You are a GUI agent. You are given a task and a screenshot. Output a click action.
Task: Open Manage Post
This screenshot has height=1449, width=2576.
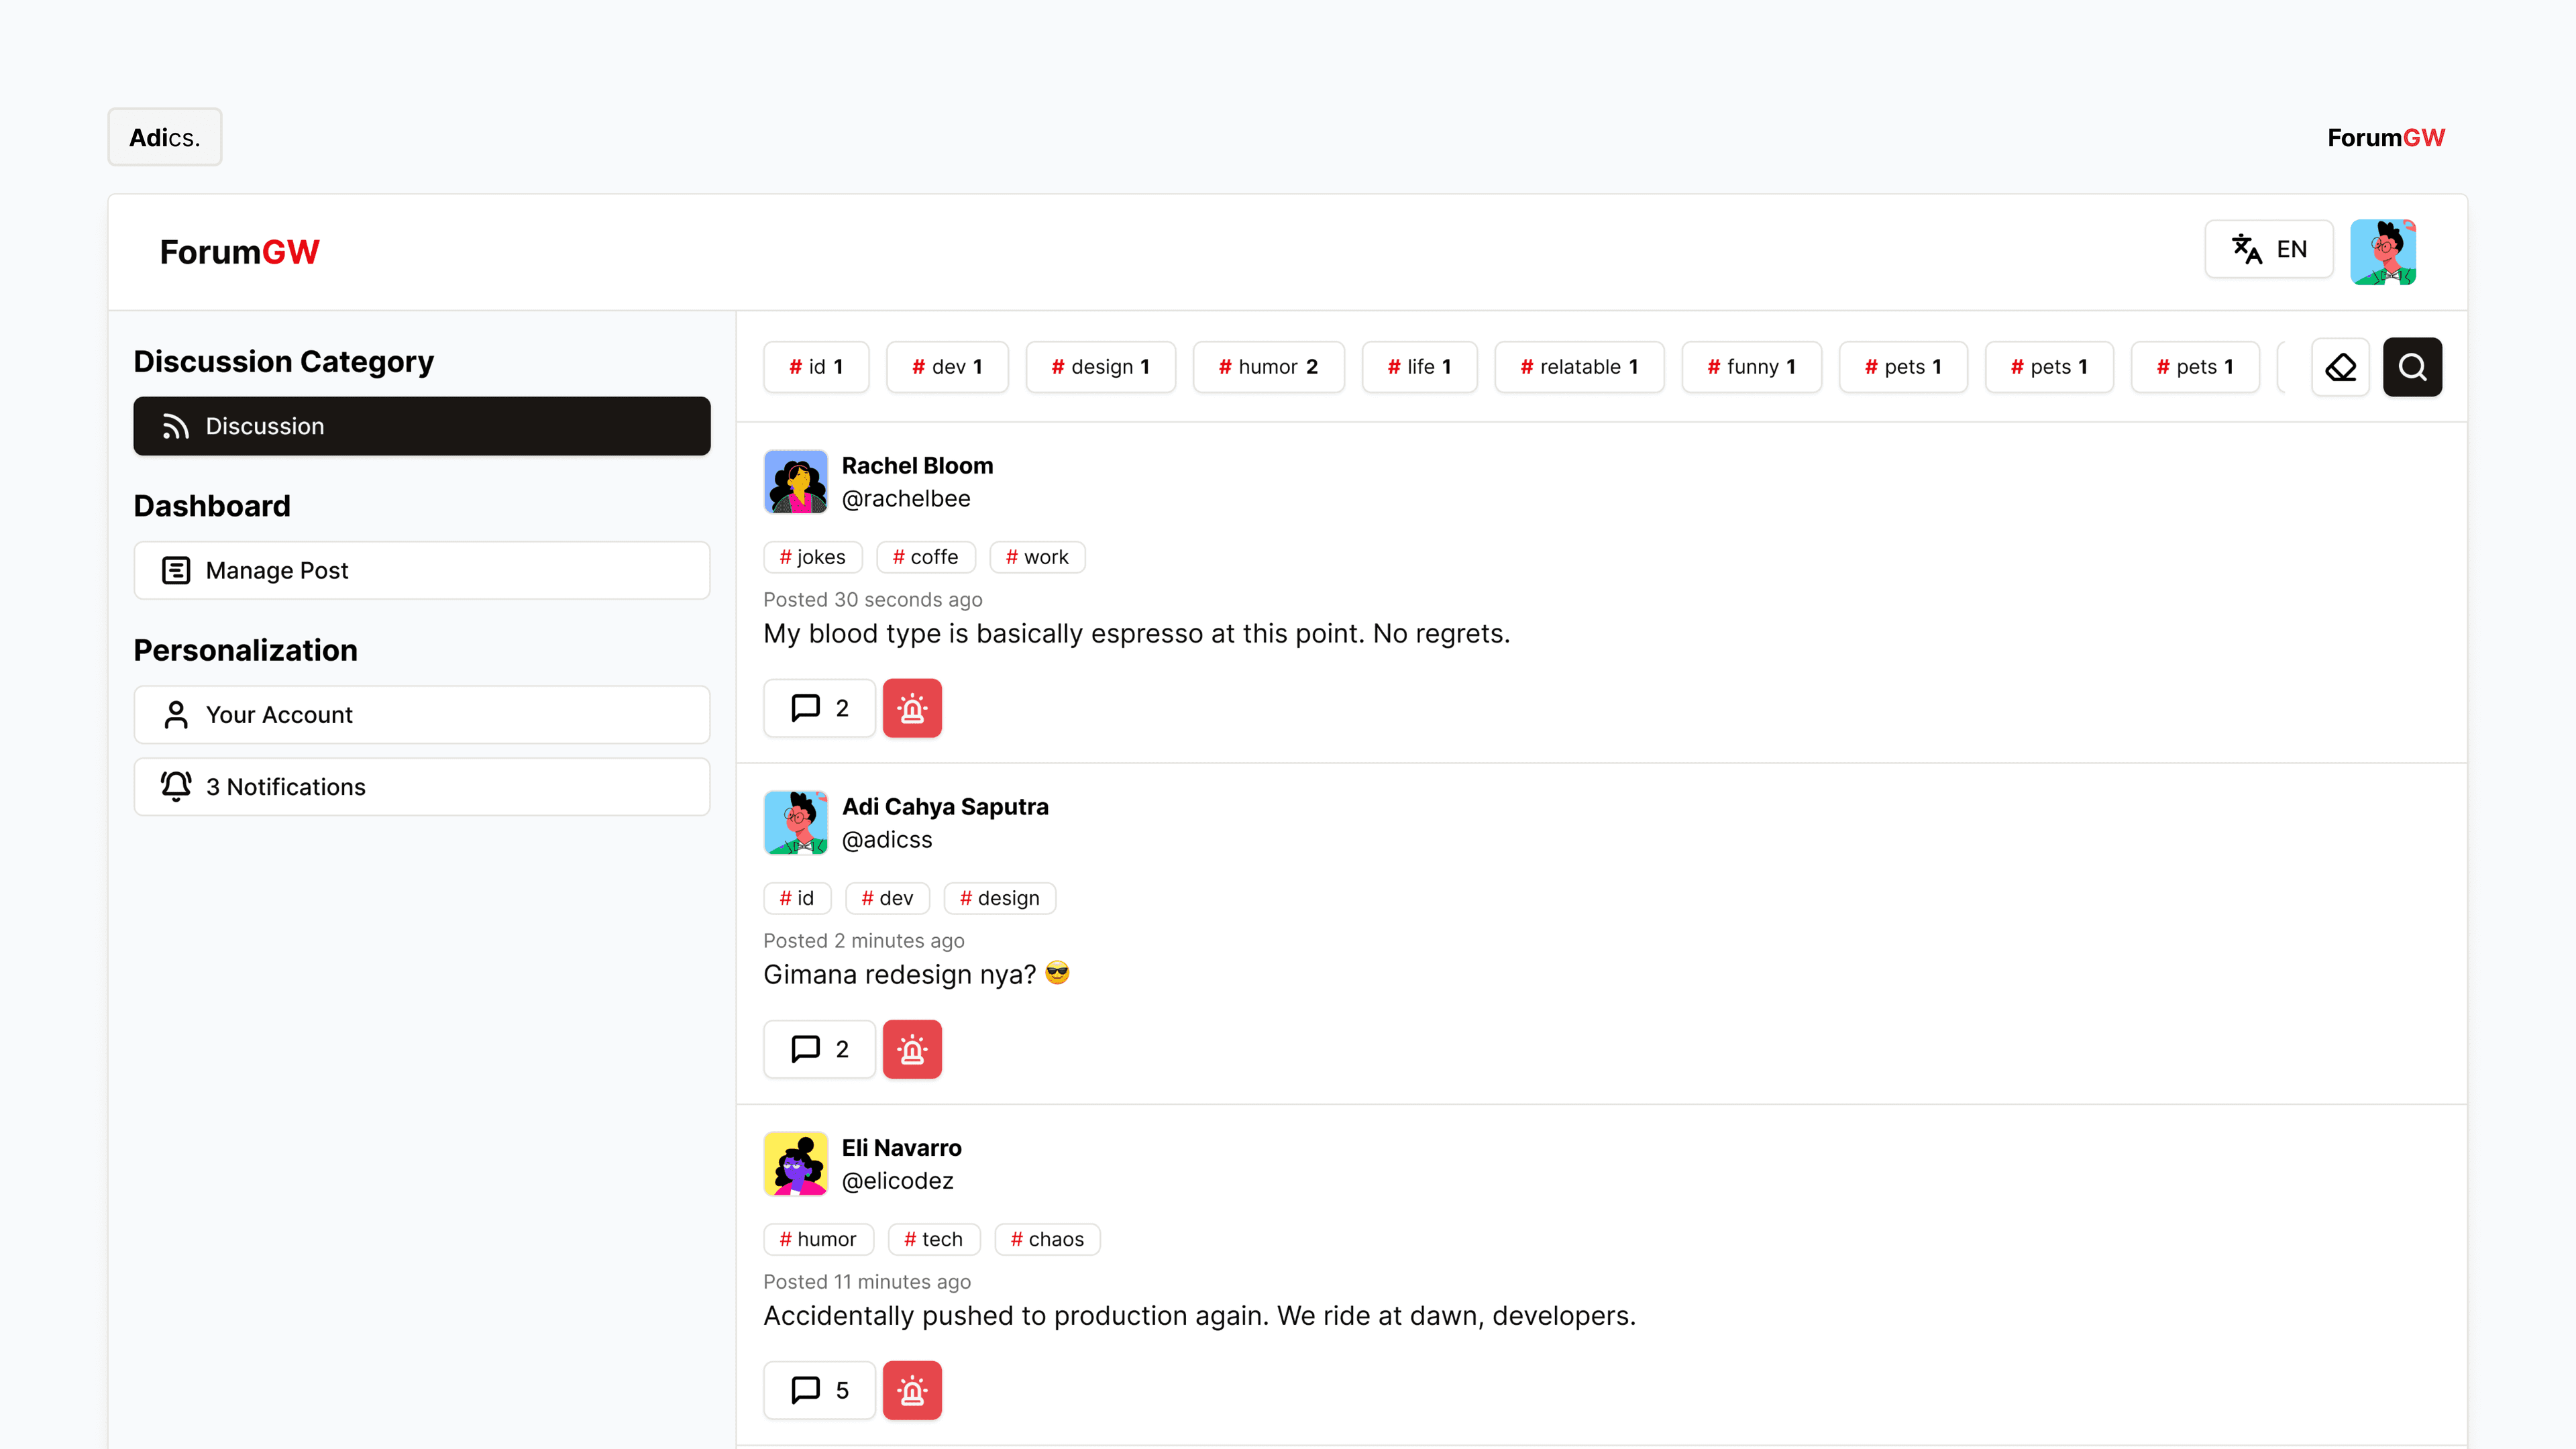tap(422, 570)
